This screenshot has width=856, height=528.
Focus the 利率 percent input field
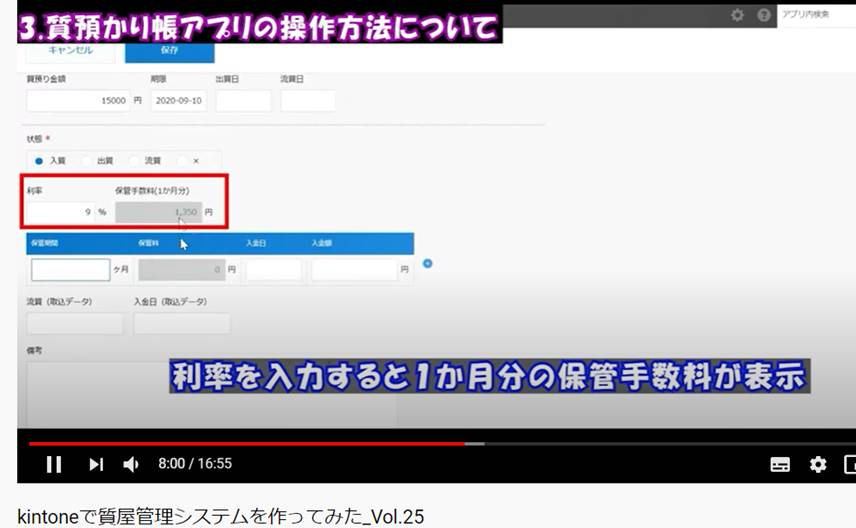(x=60, y=212)
